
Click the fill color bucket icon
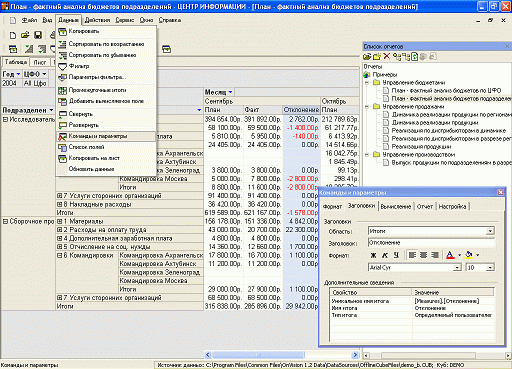coord(469,255)
